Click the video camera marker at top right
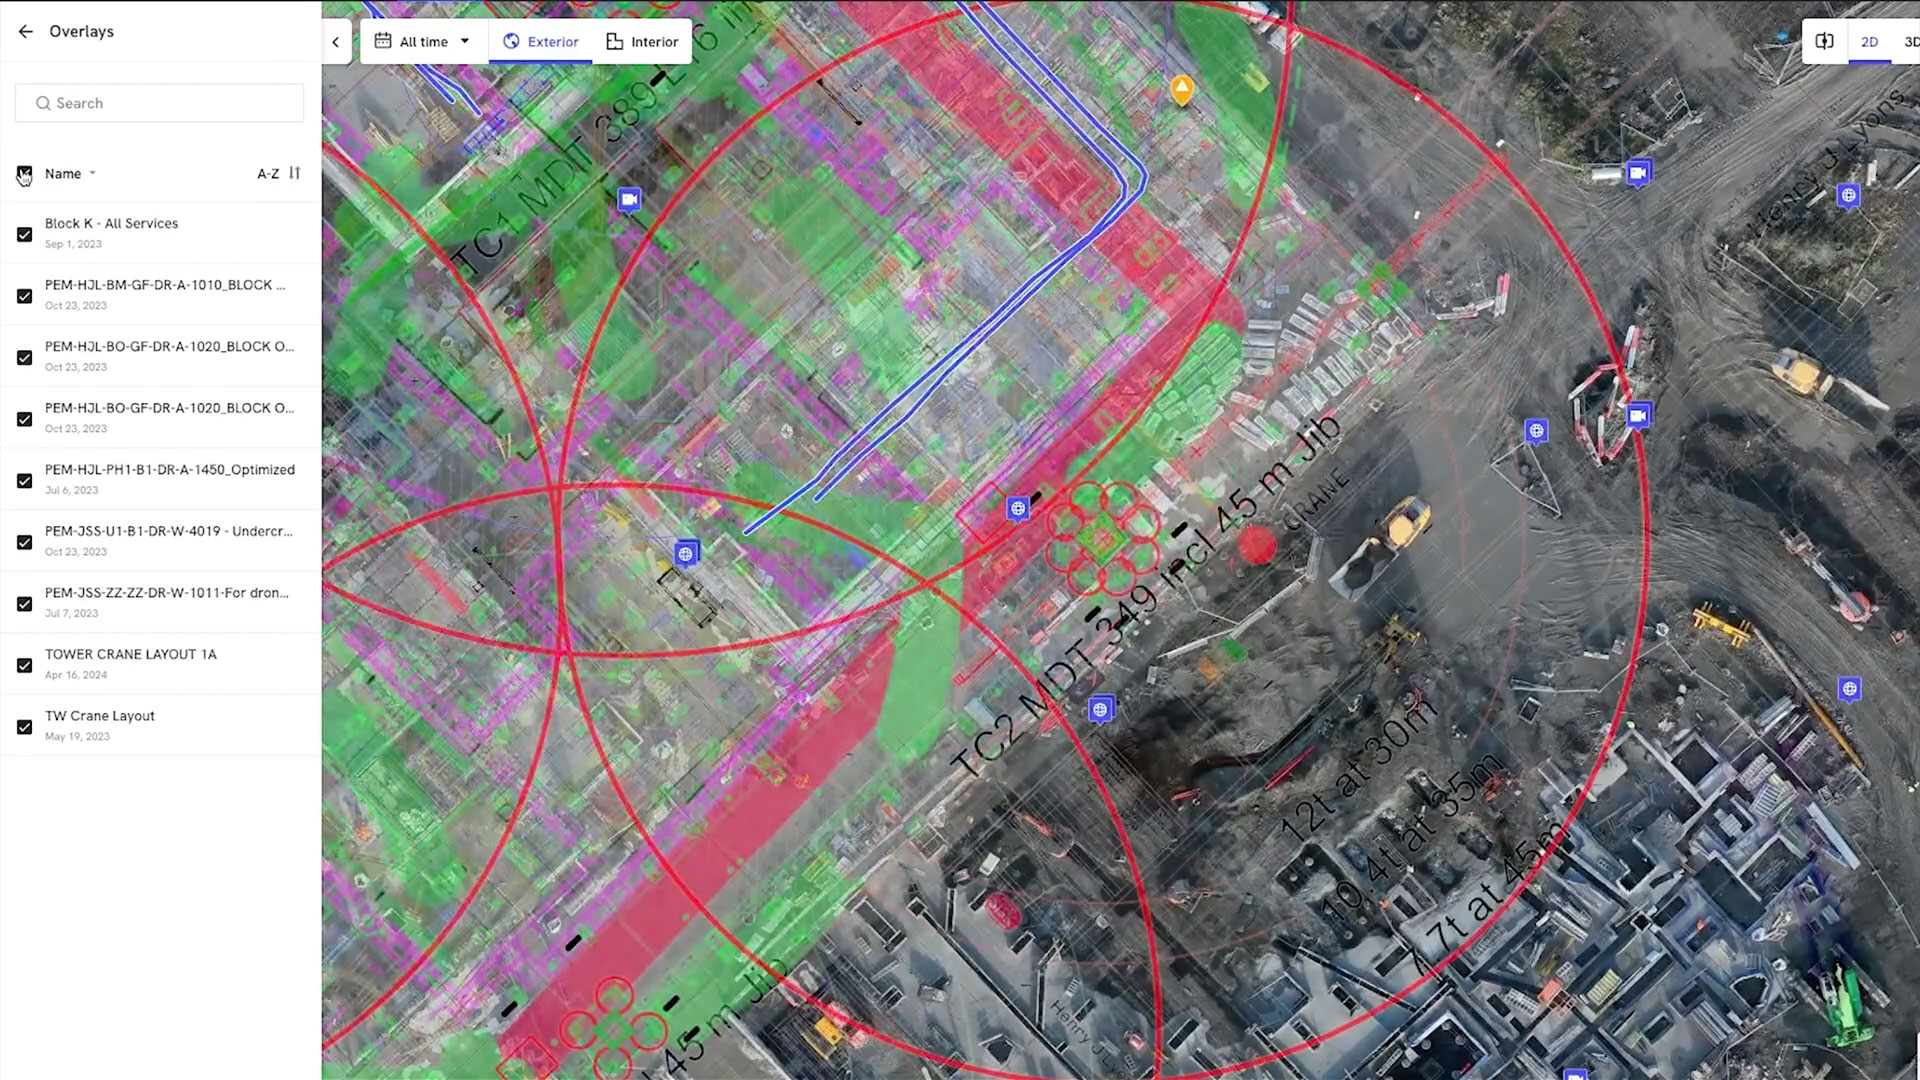Screen dimensions: 1920x1080 (x=1638, y=173)
